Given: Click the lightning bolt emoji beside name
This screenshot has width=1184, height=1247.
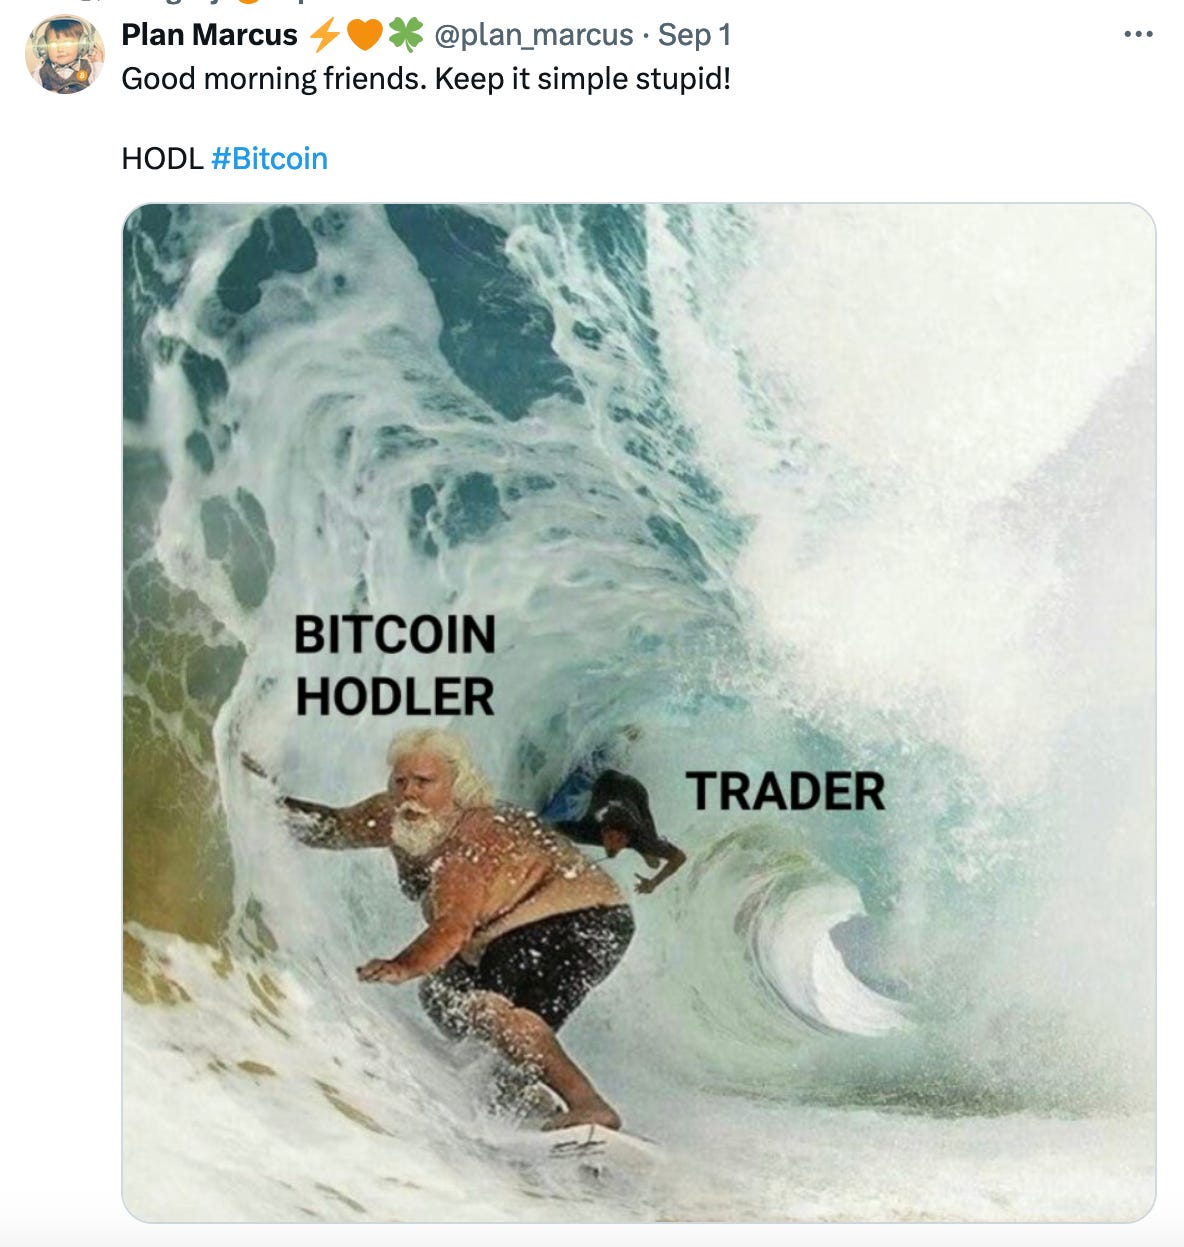Looking at the screenshot, I should click(x=324, y=35).
